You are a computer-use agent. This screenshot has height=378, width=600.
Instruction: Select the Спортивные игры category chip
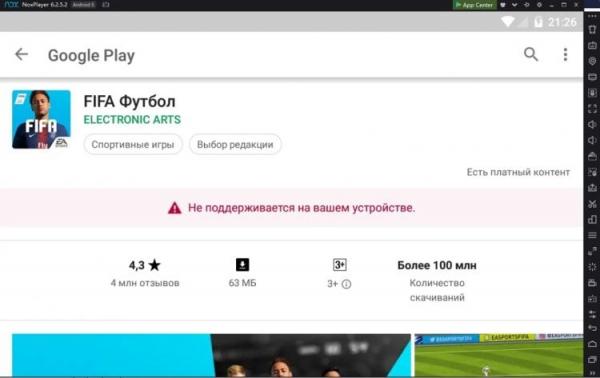[x=133, y=145]
